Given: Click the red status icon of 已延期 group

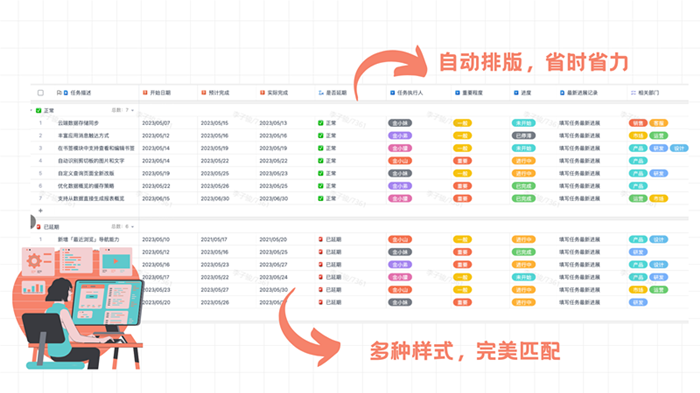Looking at the screenshot, I should pos(38,227).
